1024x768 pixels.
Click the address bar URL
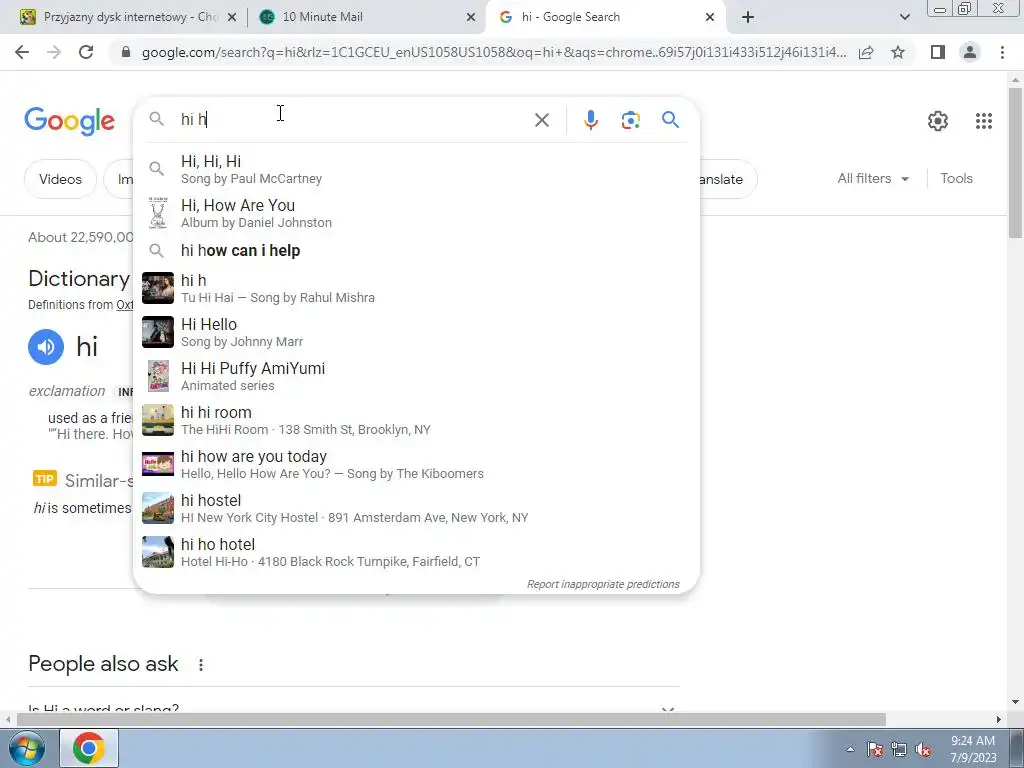(494, 52)
